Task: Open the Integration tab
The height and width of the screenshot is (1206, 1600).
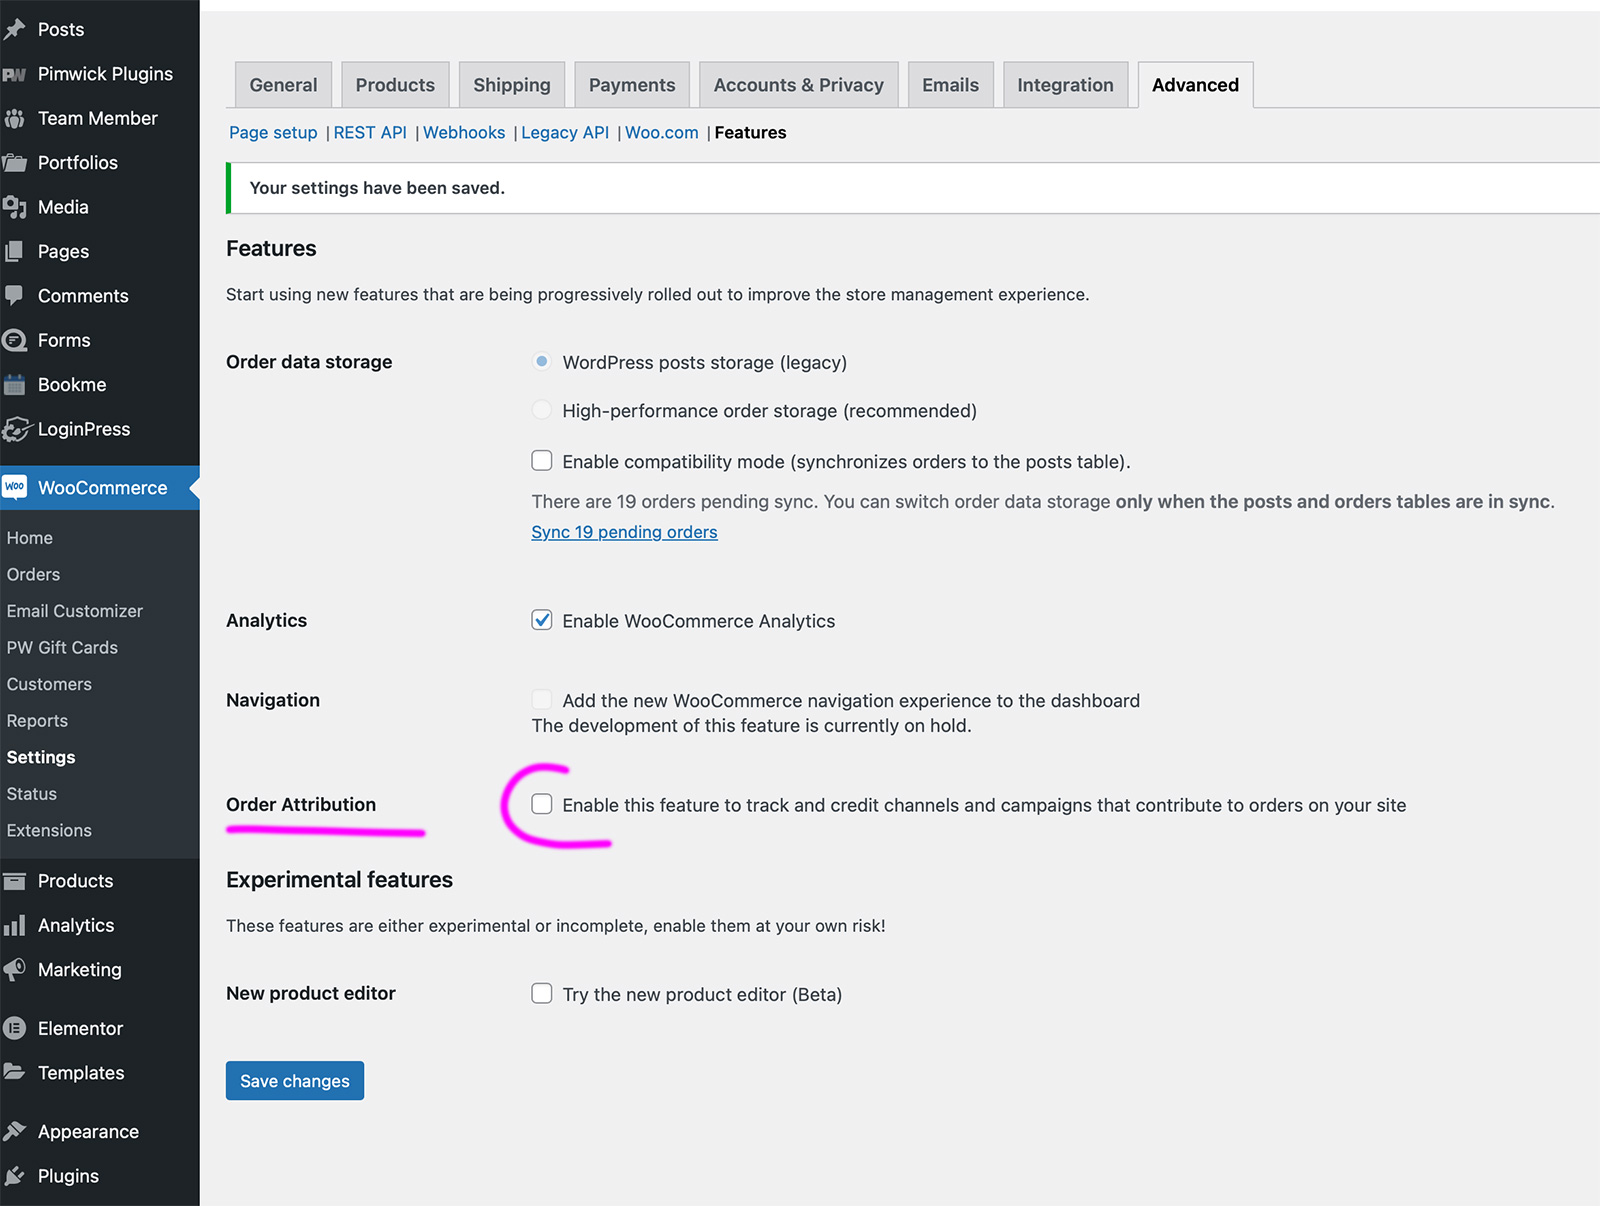Action: click(x=1065, y=85)
